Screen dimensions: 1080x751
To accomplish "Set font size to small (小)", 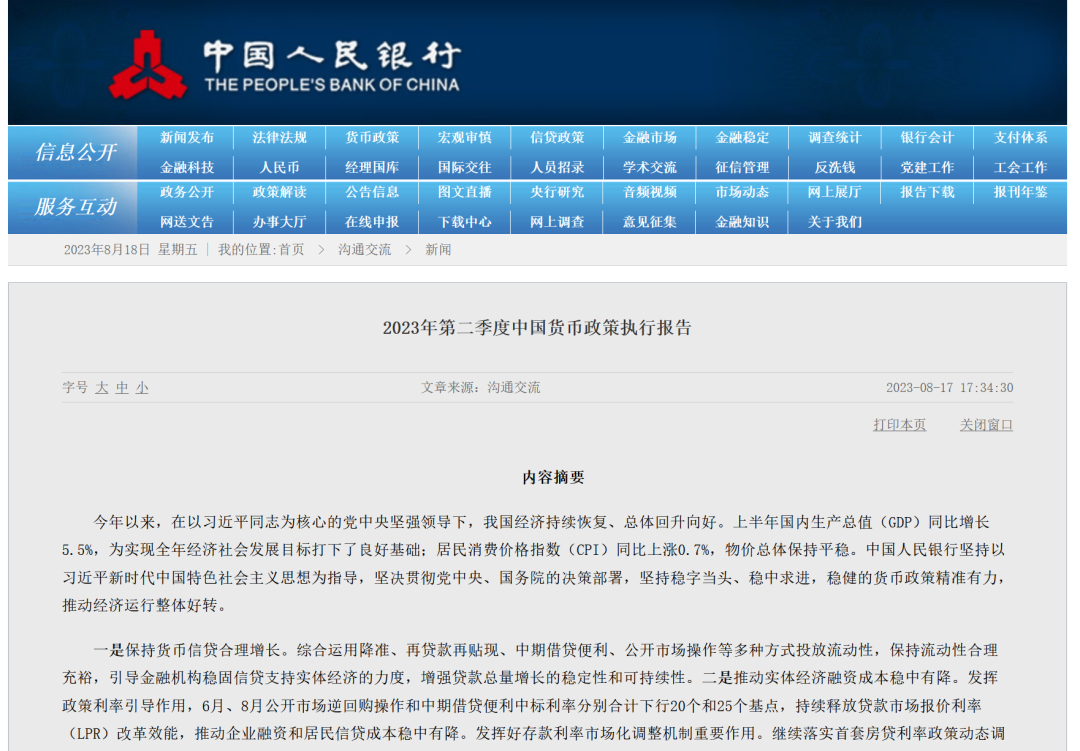I will pyautogui.click(x=142, y=388).
